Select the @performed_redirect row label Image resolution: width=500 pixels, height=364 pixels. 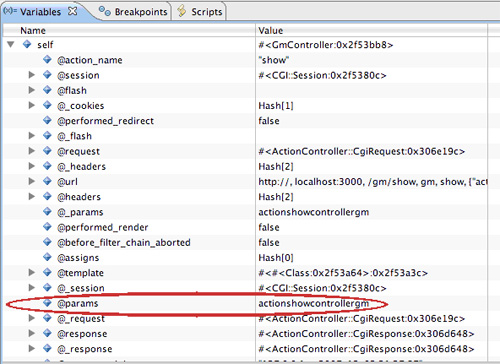105,121
